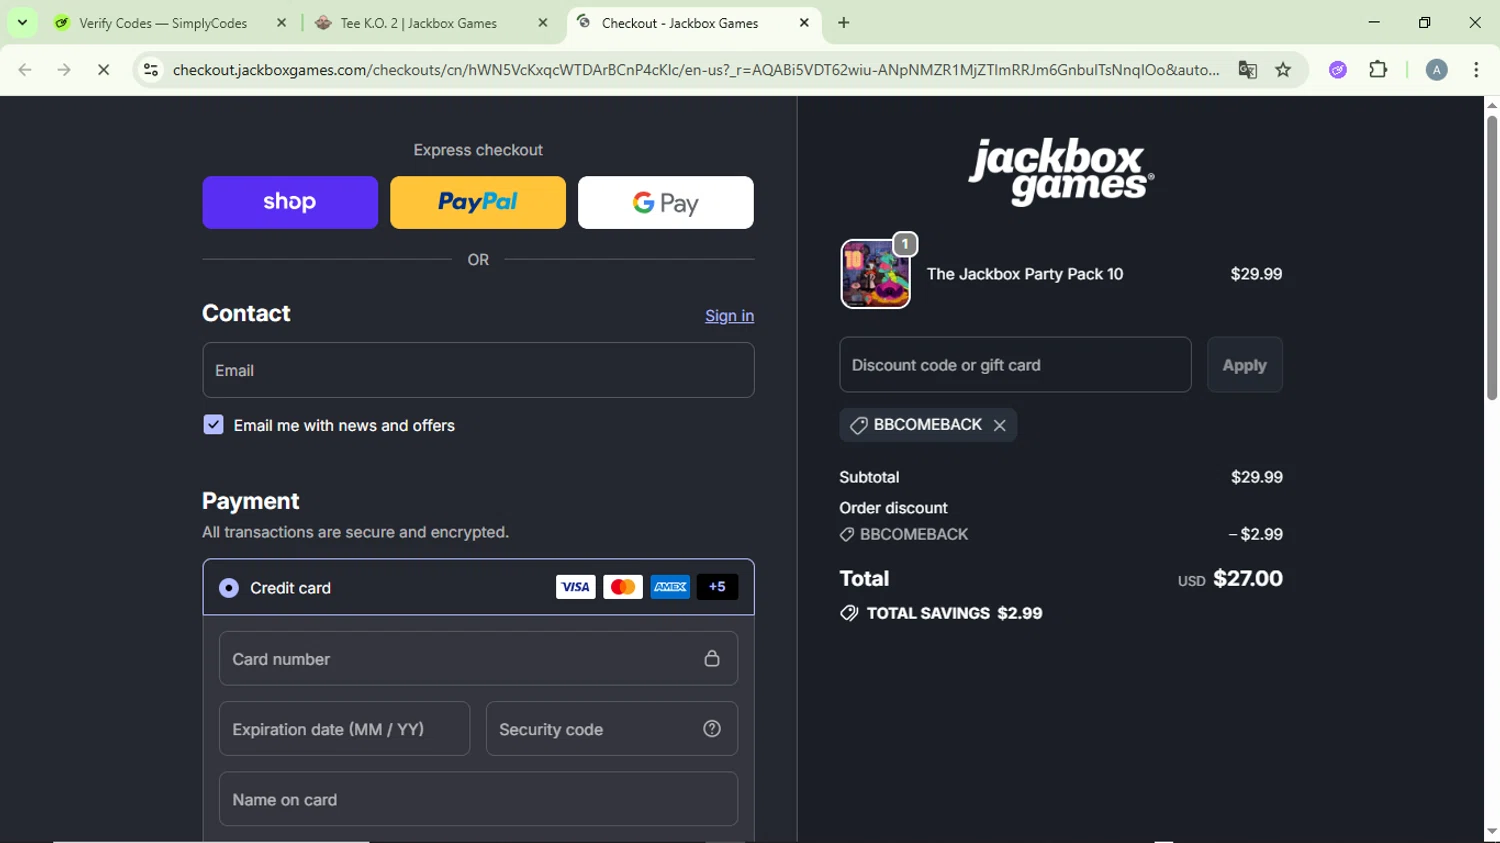Click scrollbar down arrow
Screen dimensions: 1500x843
1491,832
